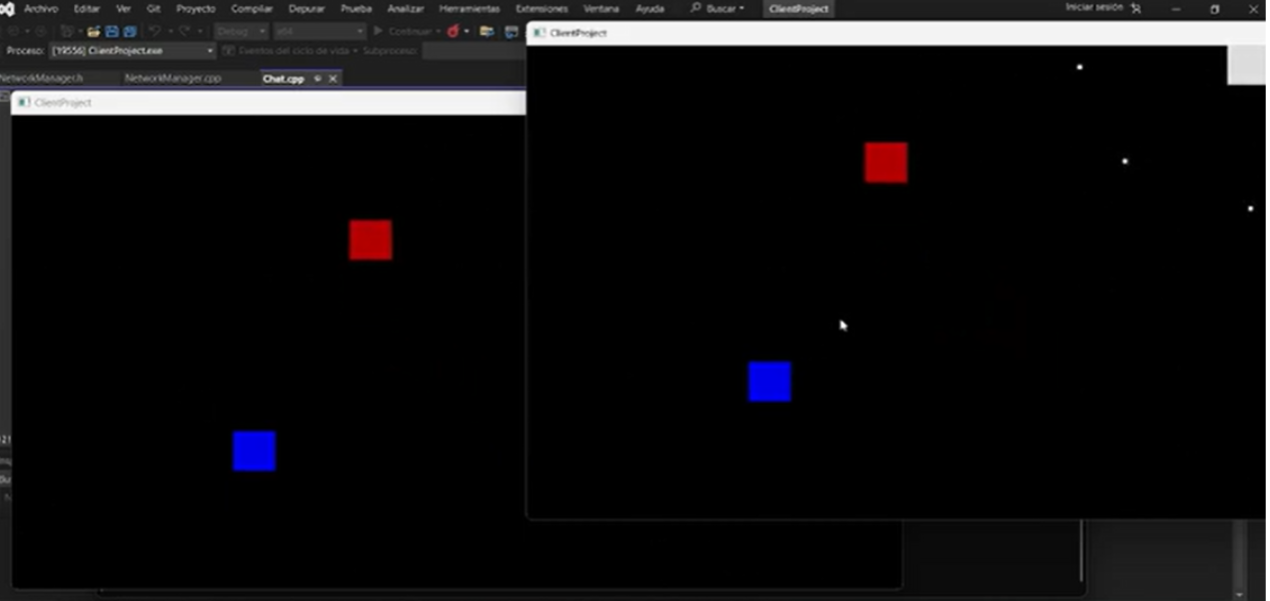Click the Save All icon
Screen dimensions: 1270x601
129,31
